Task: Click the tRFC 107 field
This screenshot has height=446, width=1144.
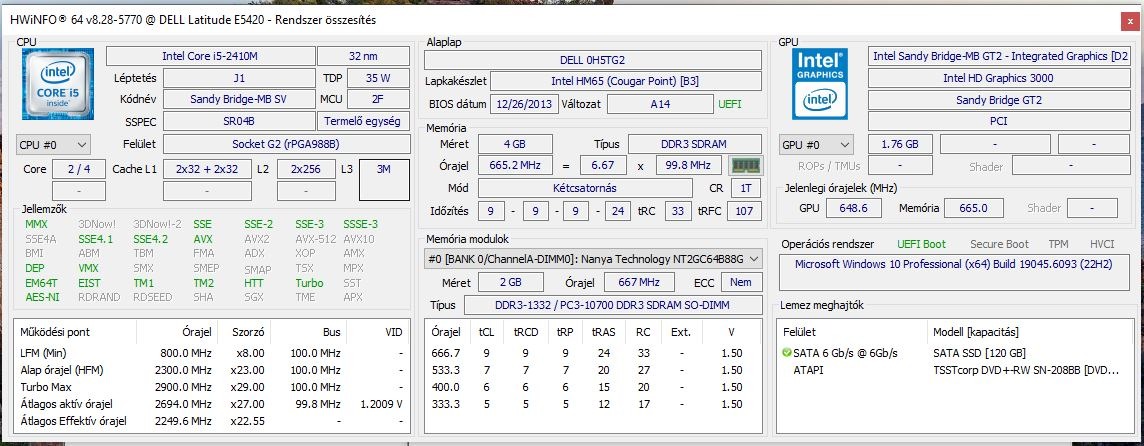Action: (x=744, y=212)
